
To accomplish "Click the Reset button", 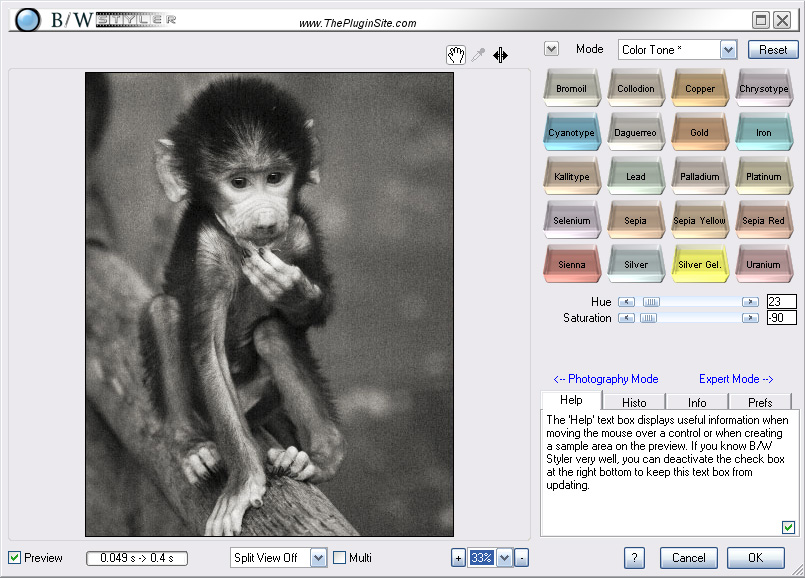I will [x=773, y=50].
